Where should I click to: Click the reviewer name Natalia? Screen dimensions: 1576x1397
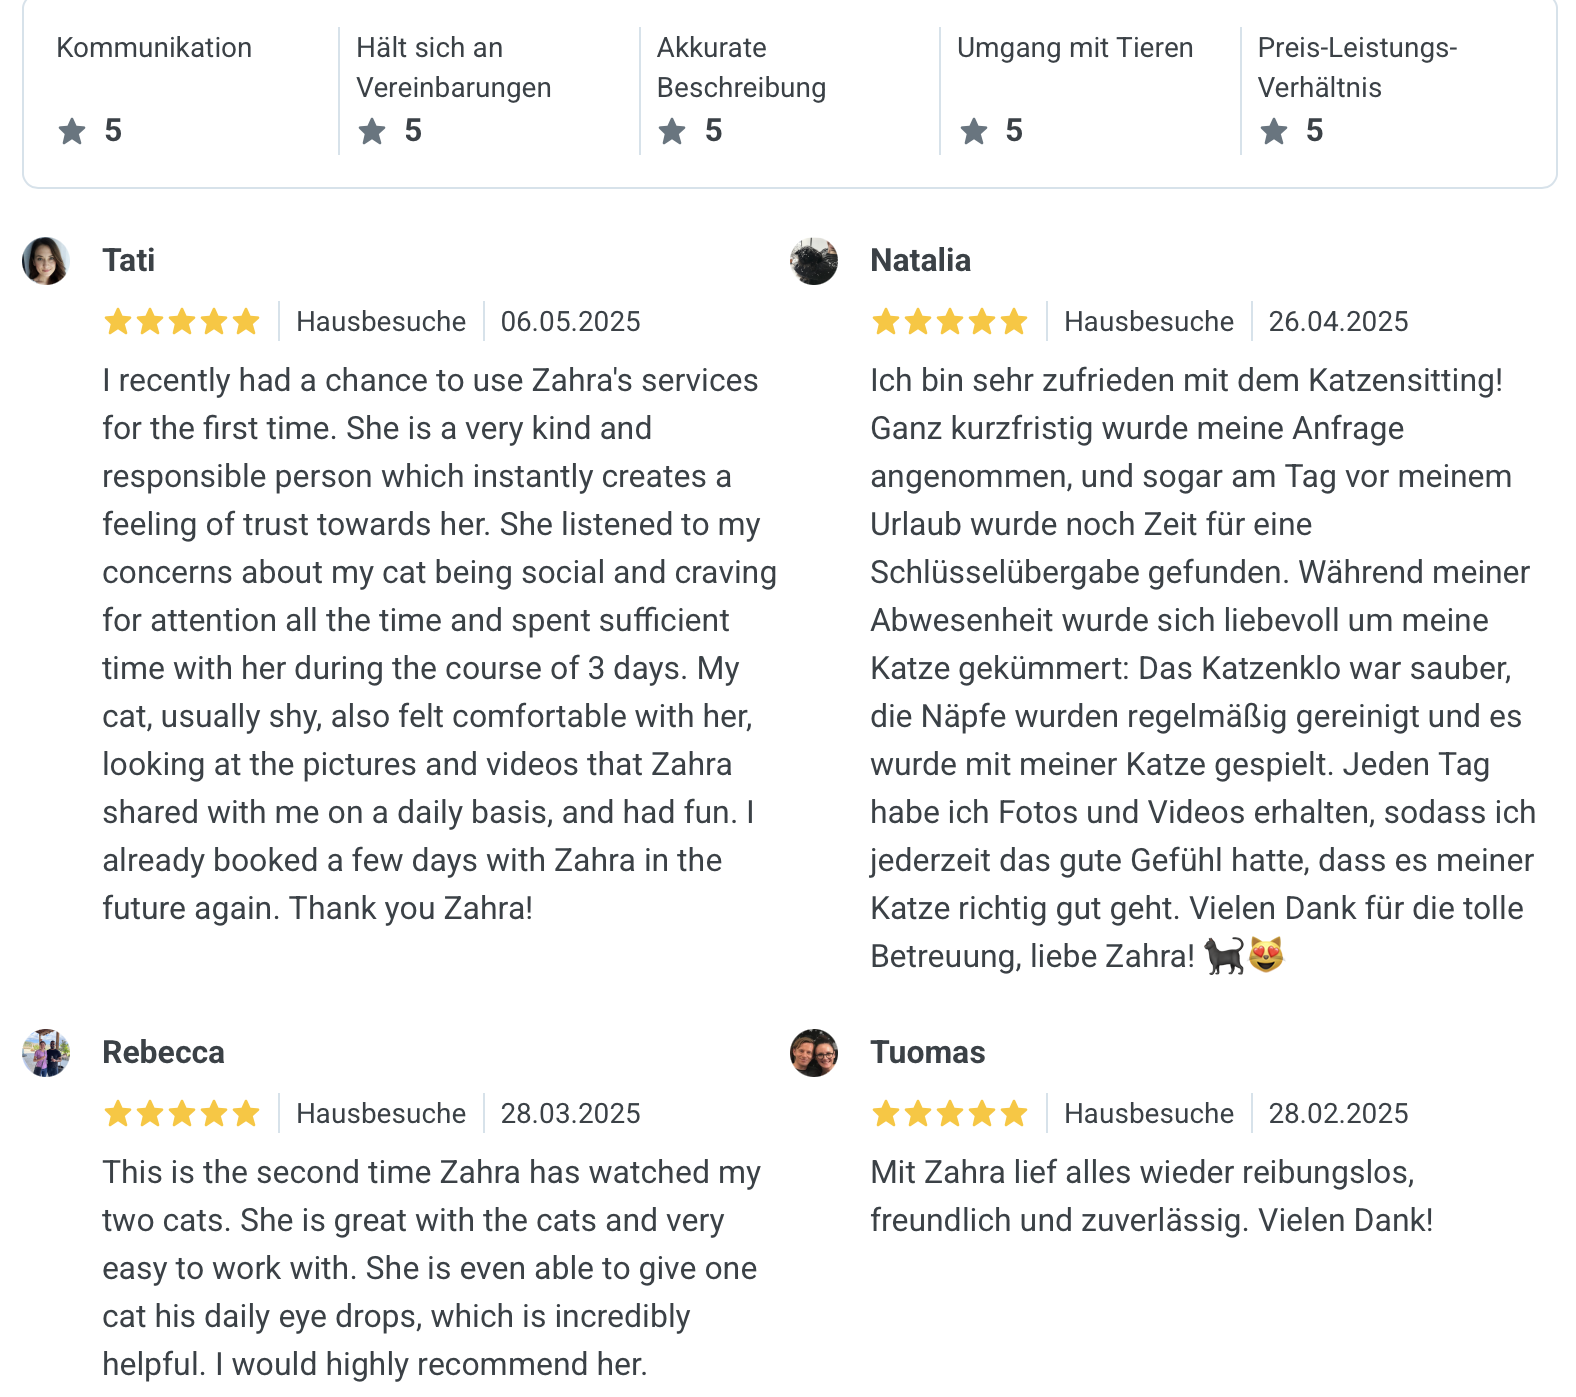click(x=920, y=261)
